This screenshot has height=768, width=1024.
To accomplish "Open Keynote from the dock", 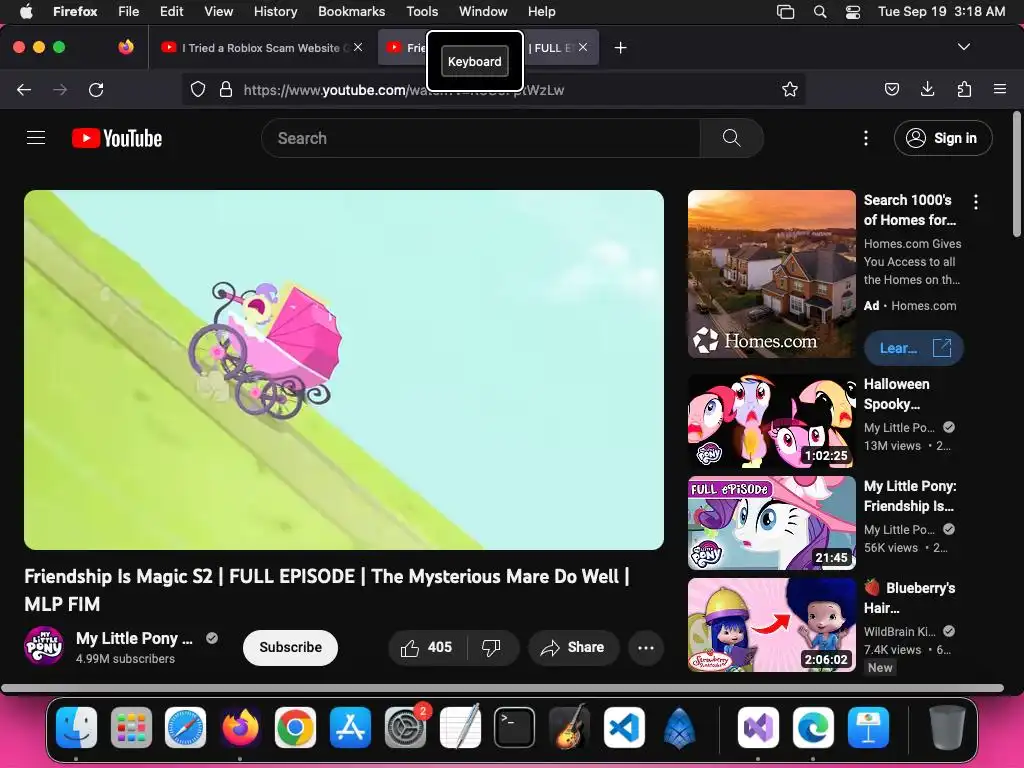I will [x=868, y=727].
